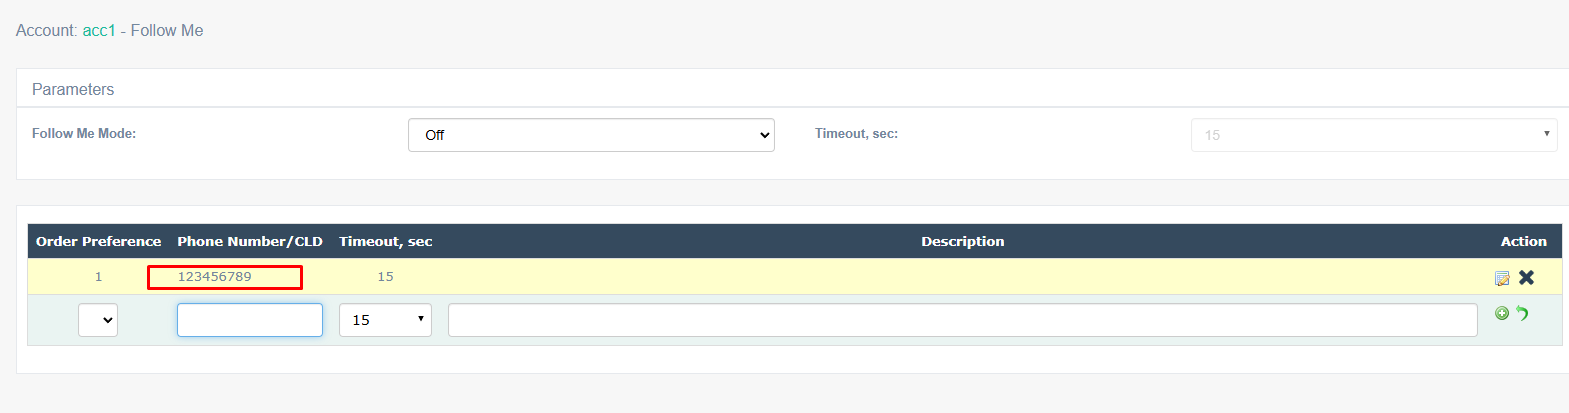The image size is (1569, 413).
Task: Select the Order Preference column header
Action: tap(98, 241)
